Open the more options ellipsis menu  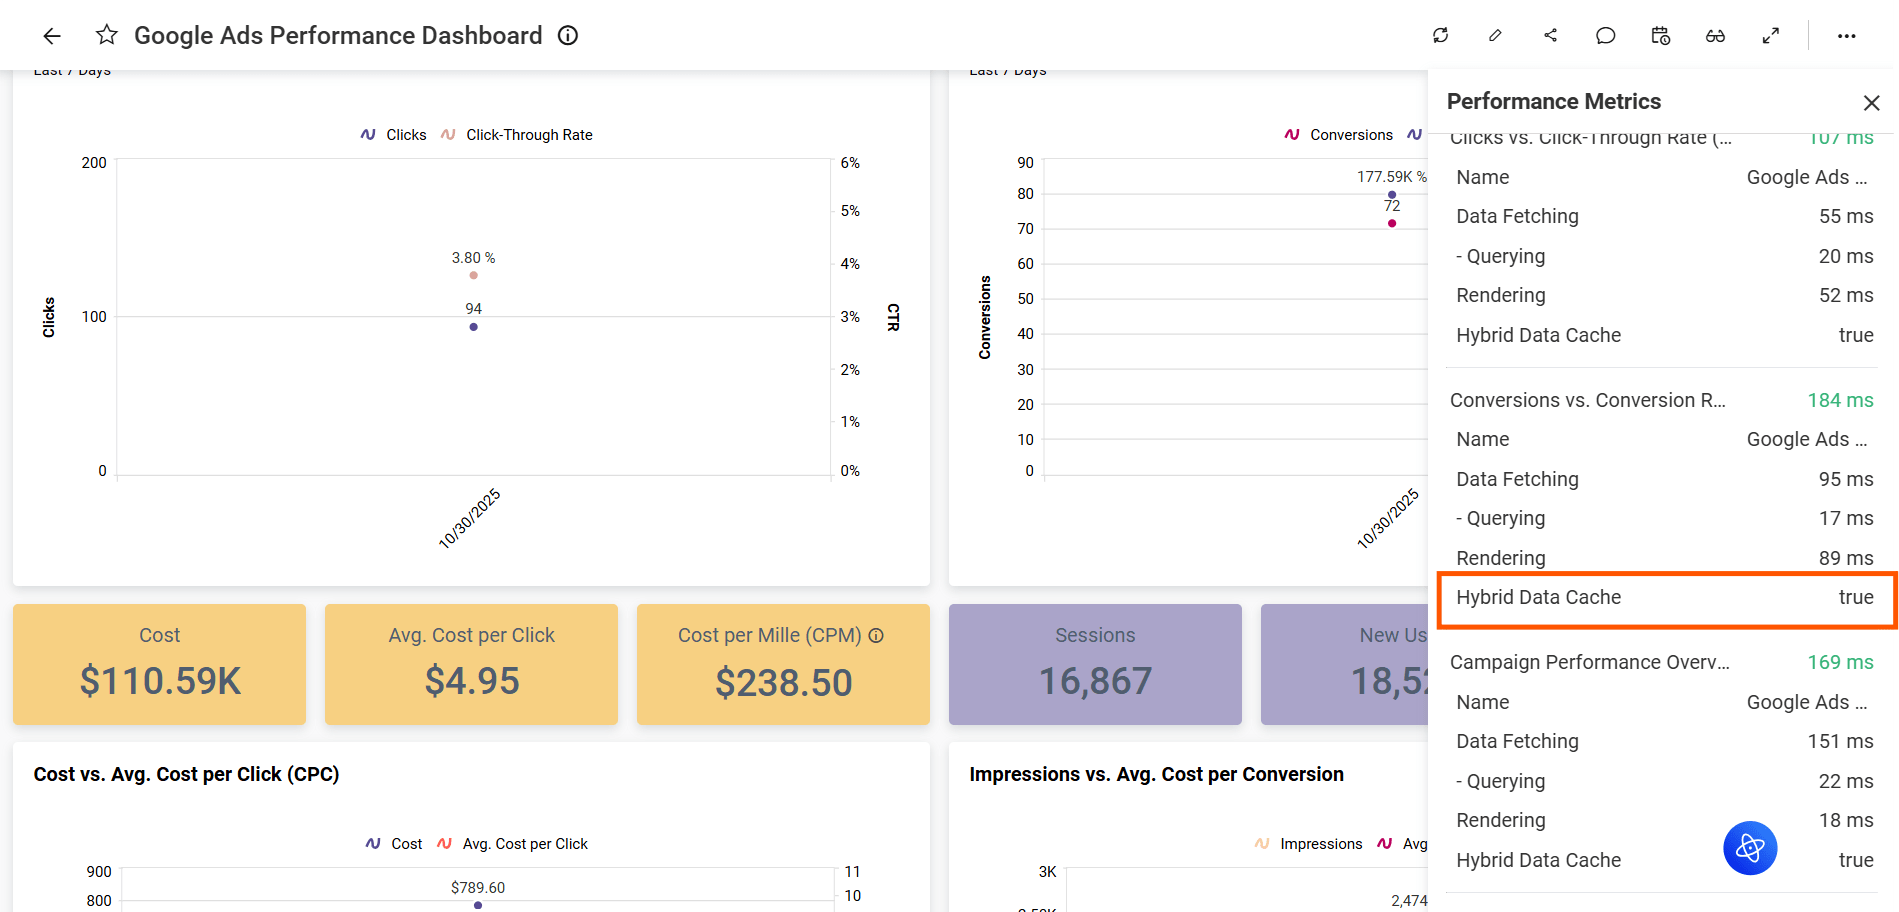1846,36
